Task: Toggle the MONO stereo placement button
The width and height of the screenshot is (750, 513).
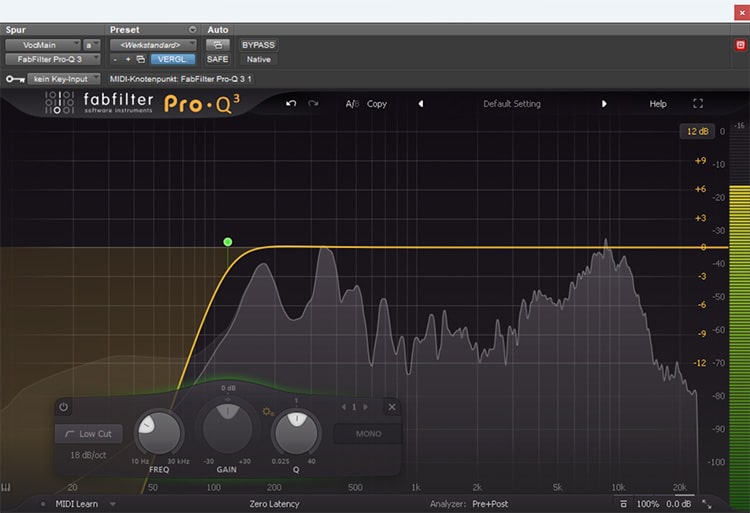Action: (368, 434)
